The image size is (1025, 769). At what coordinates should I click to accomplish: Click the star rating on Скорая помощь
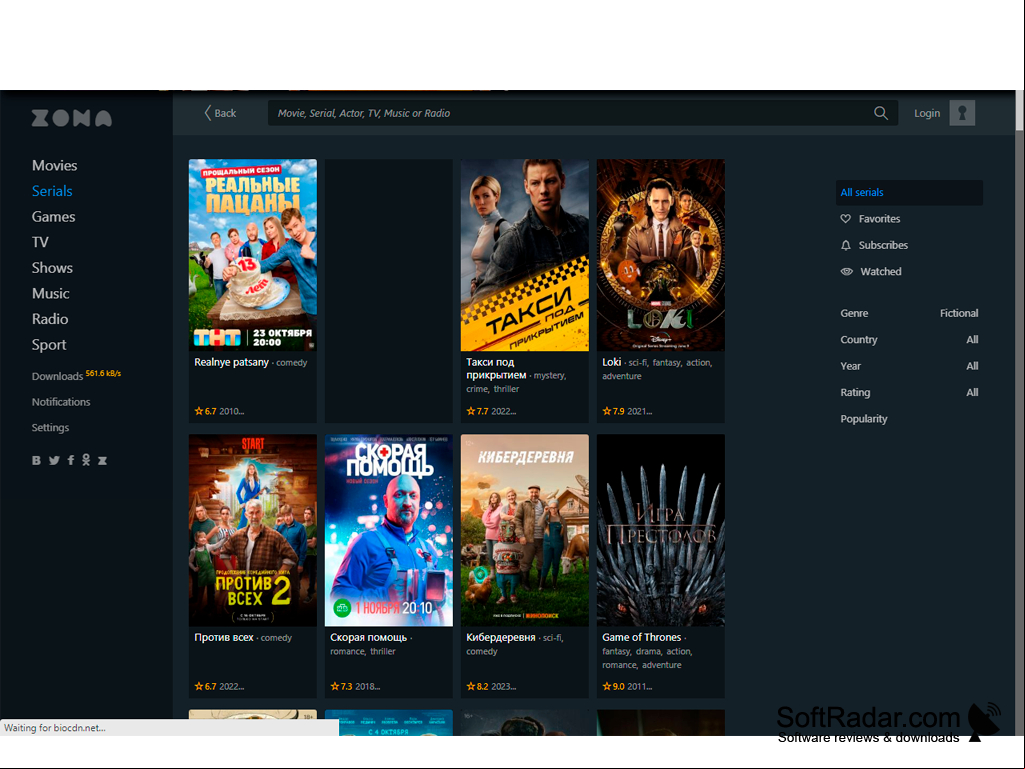[x=341, y=687]
